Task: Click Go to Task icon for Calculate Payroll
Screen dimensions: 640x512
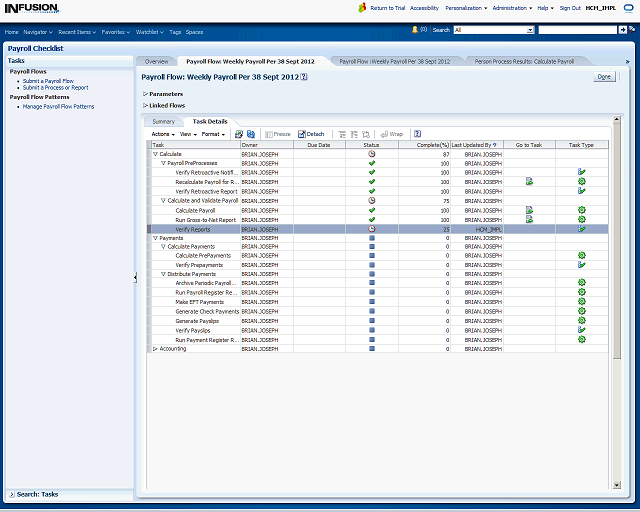Action: pos(529,210)
